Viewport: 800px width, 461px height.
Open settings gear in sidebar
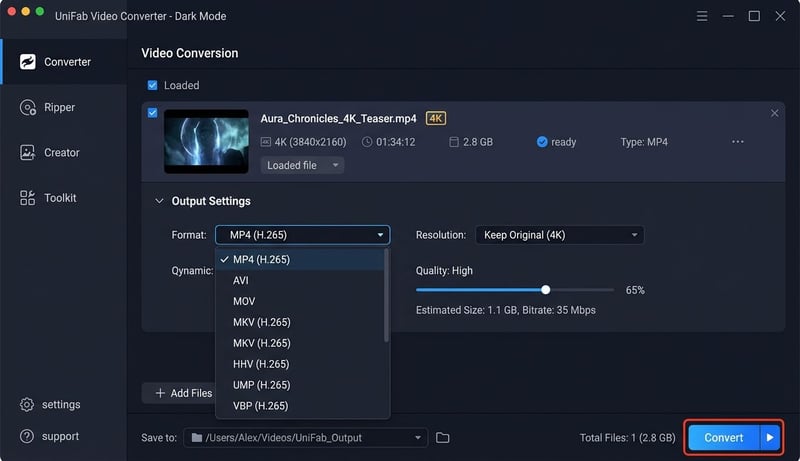pyautogui.click(x=27, y=404)
